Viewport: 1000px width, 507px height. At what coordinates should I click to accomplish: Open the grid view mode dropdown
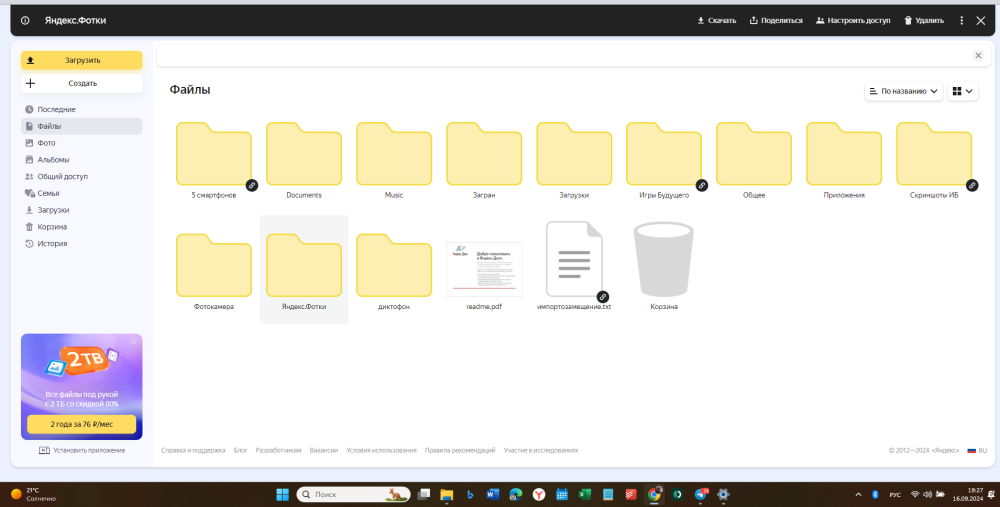[x=962, y=91]
